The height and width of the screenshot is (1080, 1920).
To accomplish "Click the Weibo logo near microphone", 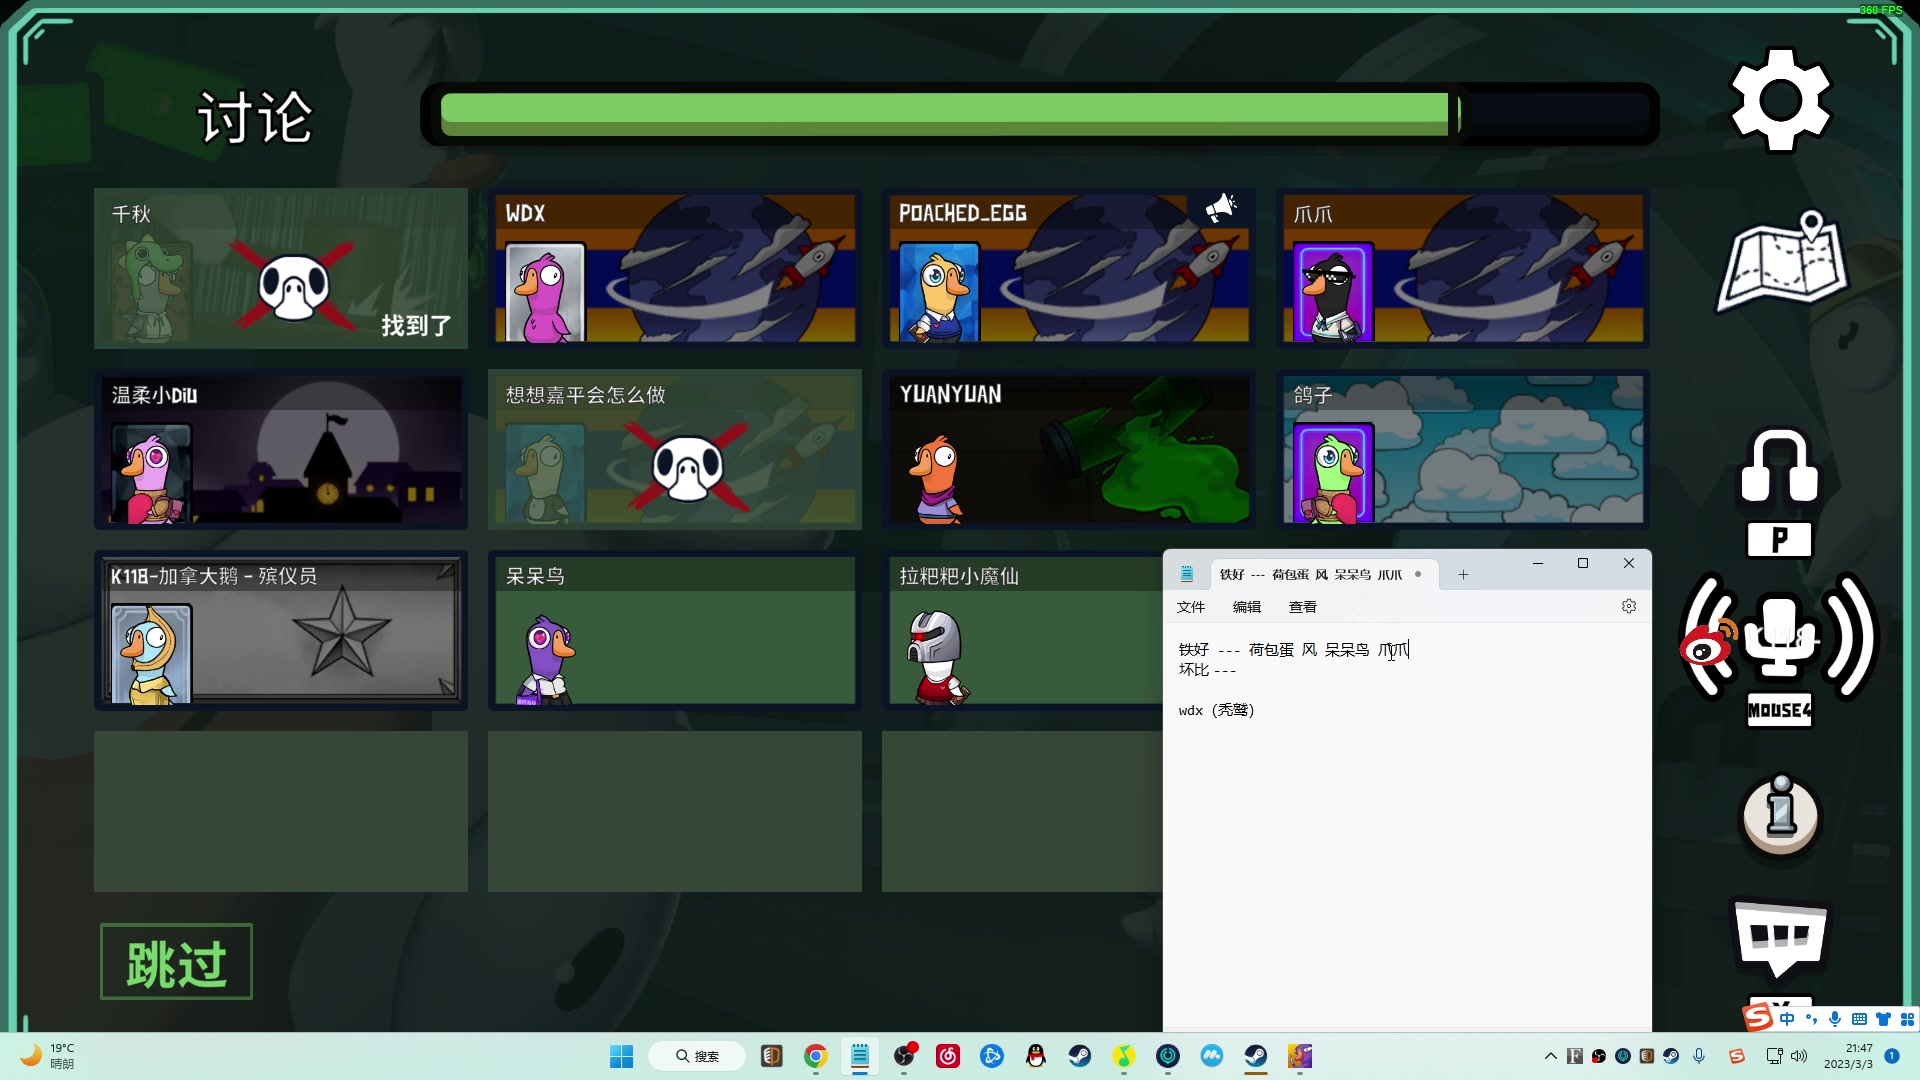I will (x=1708, y=644).
